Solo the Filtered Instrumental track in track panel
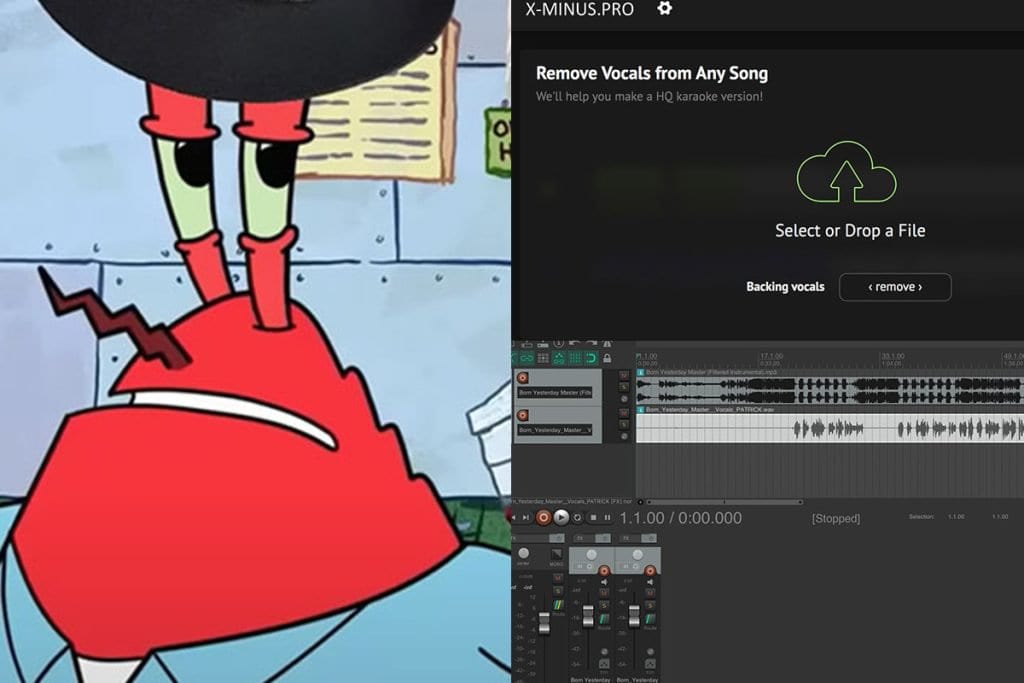This screenshot has width=1024, height=683. (624, 387)
